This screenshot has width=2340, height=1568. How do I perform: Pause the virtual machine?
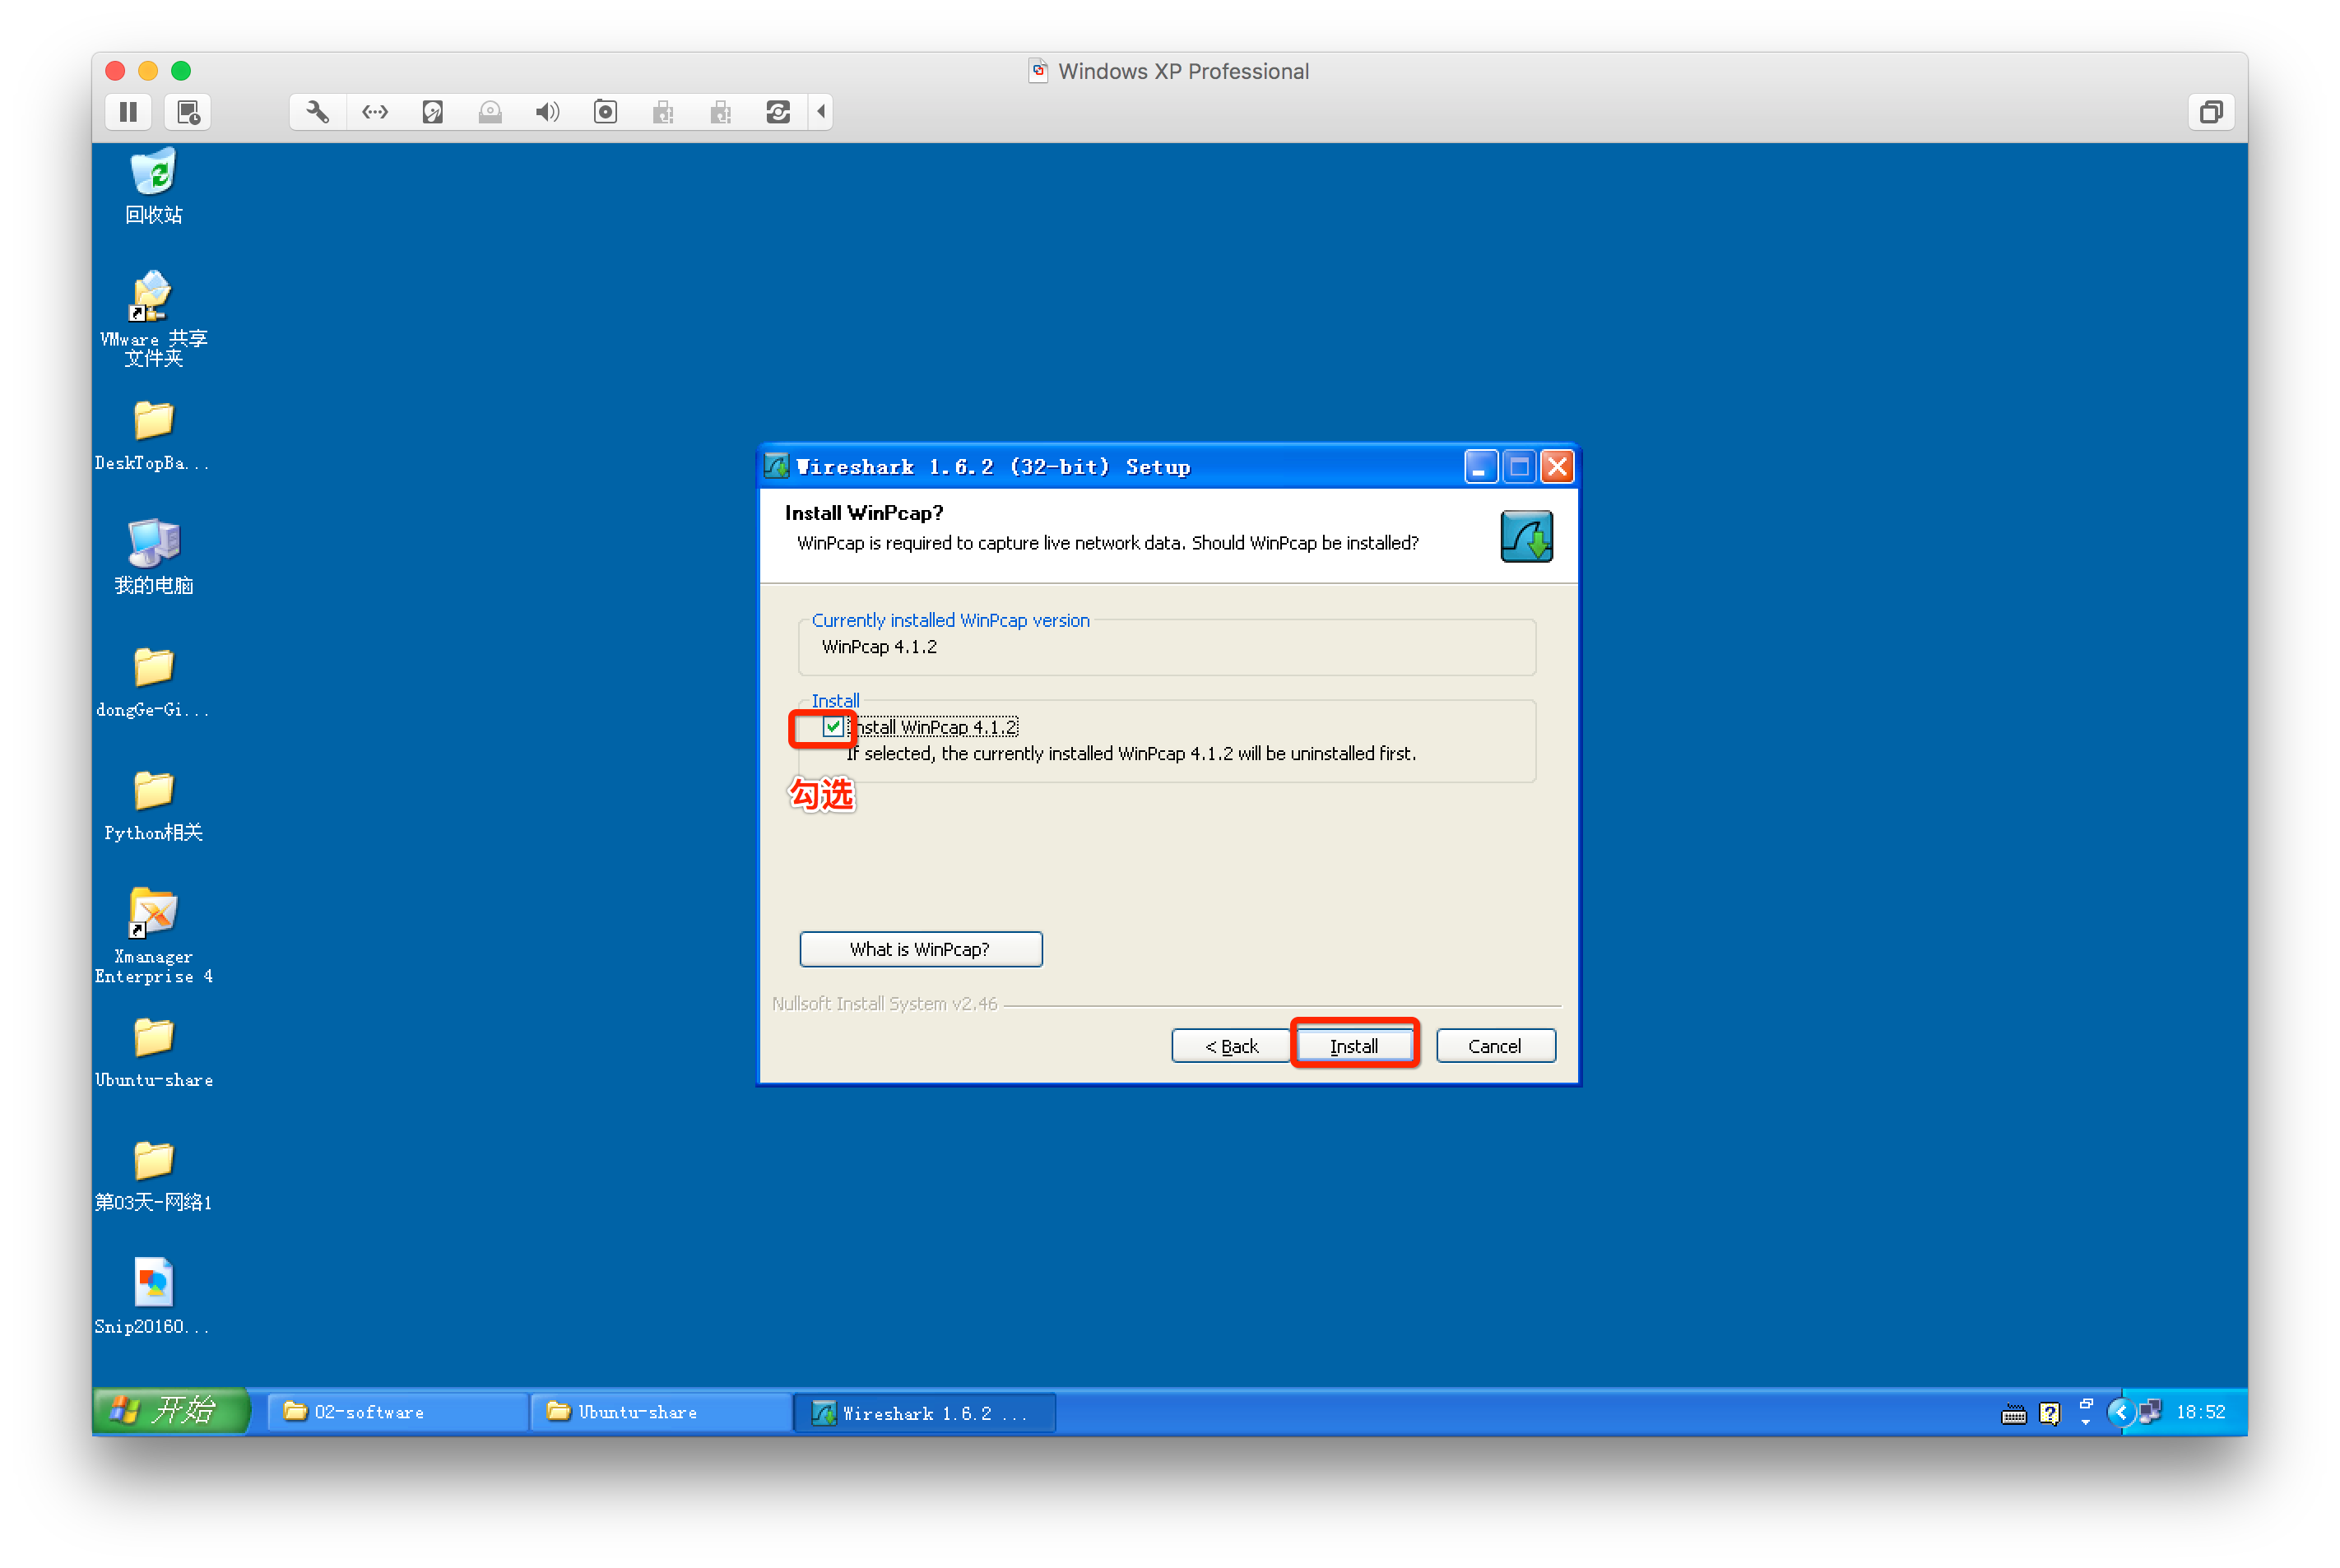point(128,112)
